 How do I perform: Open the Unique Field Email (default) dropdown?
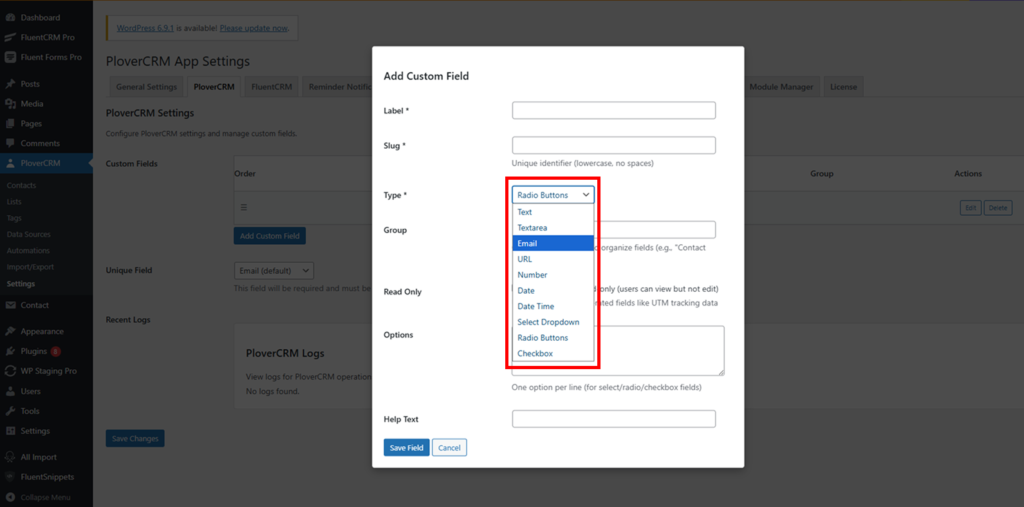click(274, 270)
